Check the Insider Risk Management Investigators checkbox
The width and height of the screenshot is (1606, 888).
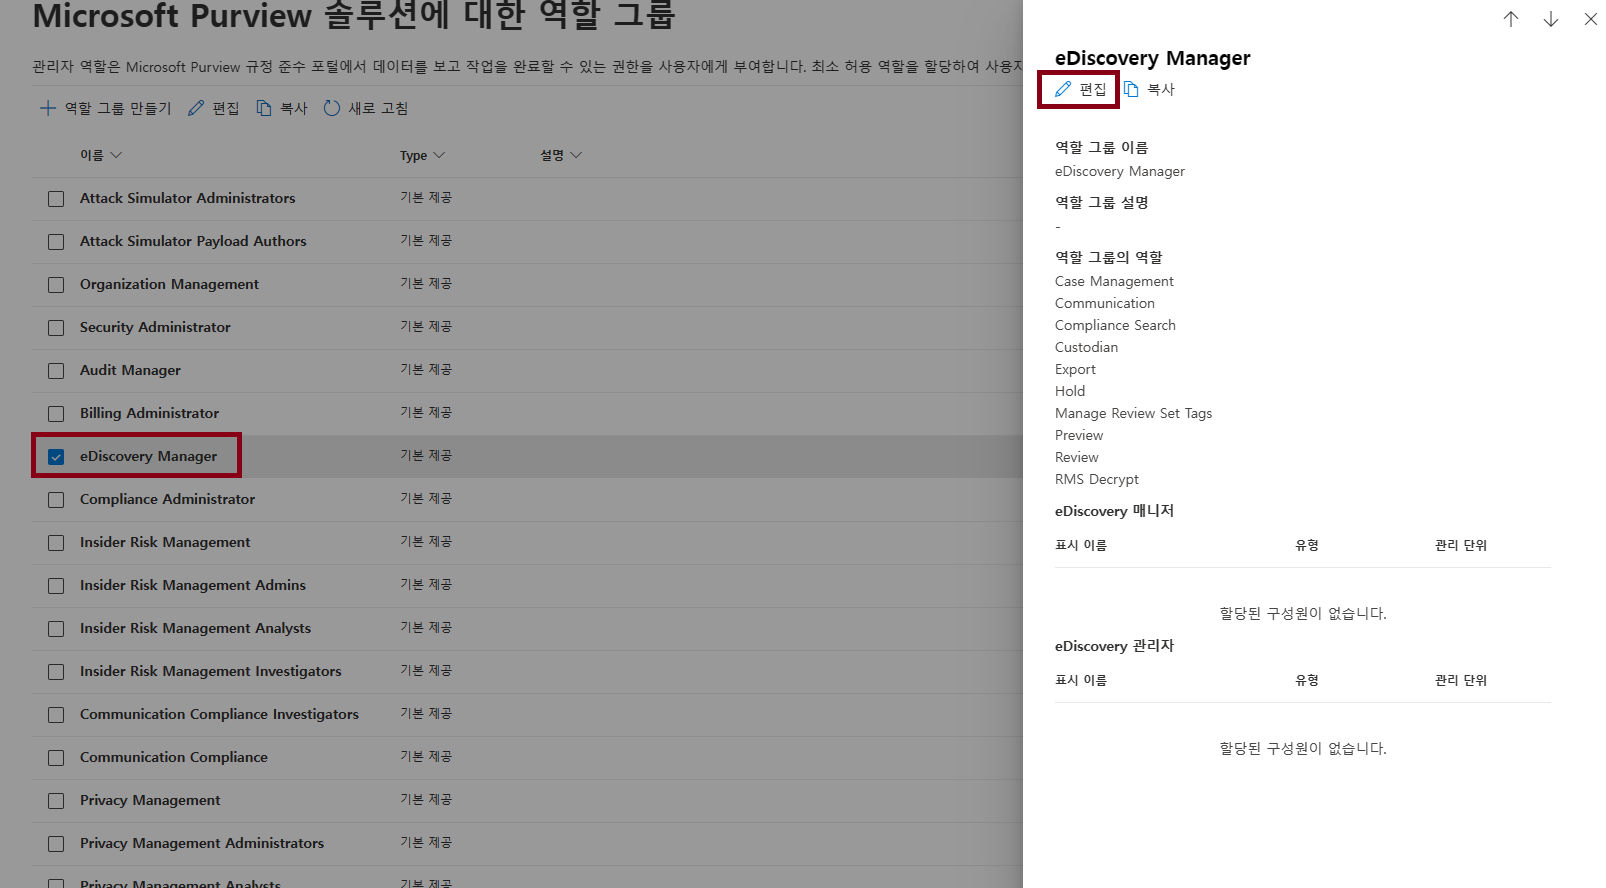point(56,672)
